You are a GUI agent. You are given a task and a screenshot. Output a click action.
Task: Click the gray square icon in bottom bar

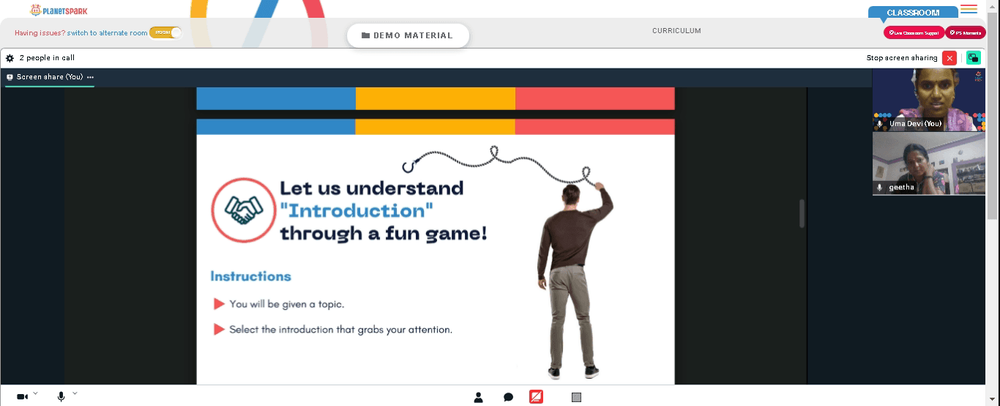577,397
